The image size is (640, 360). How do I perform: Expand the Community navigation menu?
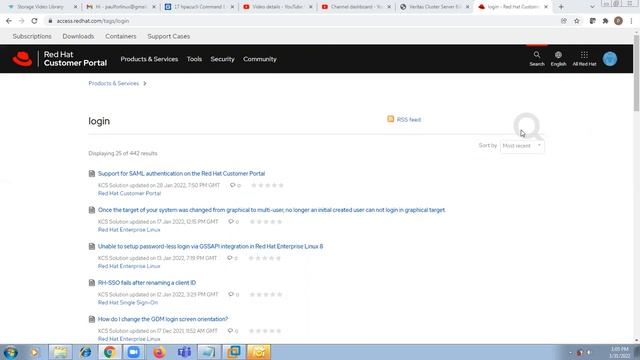pos(260,59)
